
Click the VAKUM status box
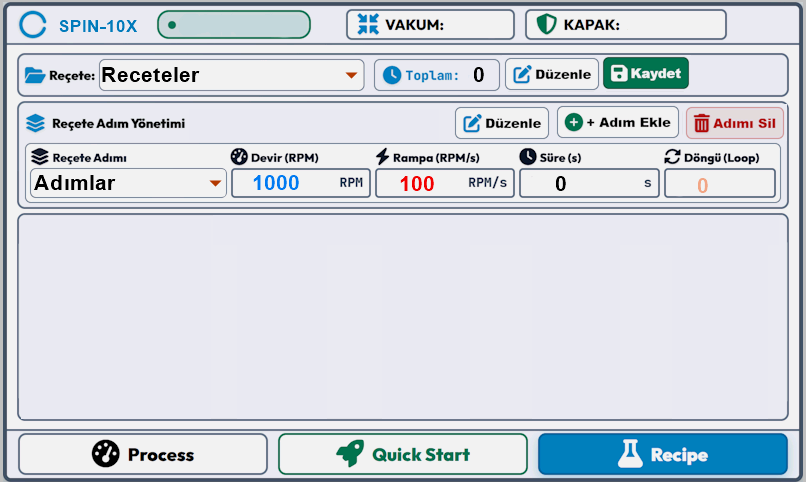(430, 24)
